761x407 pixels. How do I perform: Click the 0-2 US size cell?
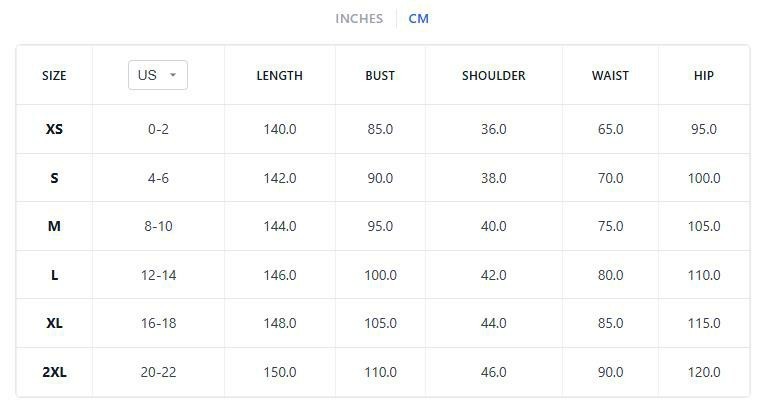point(158,129)
